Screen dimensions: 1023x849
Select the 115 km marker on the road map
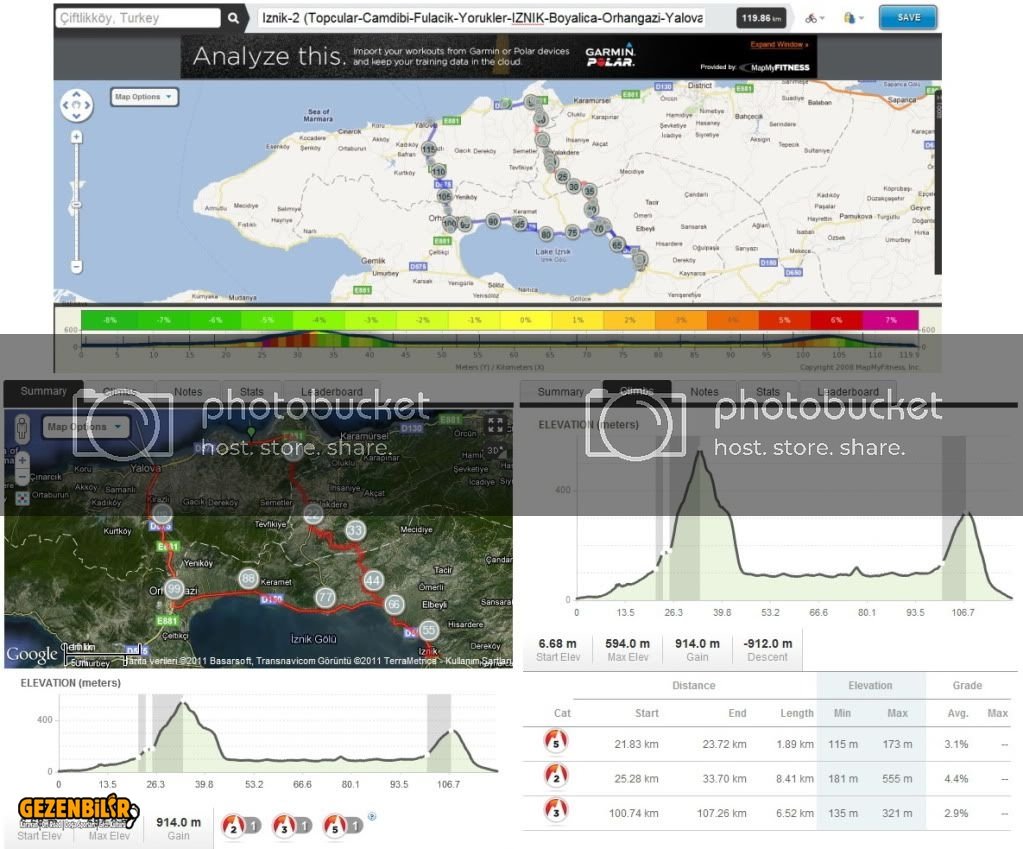429,149
